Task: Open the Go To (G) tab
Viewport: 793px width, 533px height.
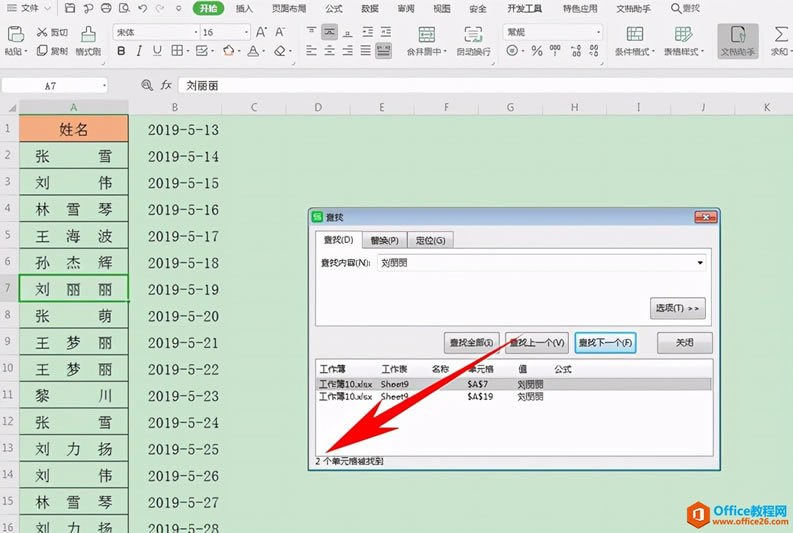Action: 430,240
